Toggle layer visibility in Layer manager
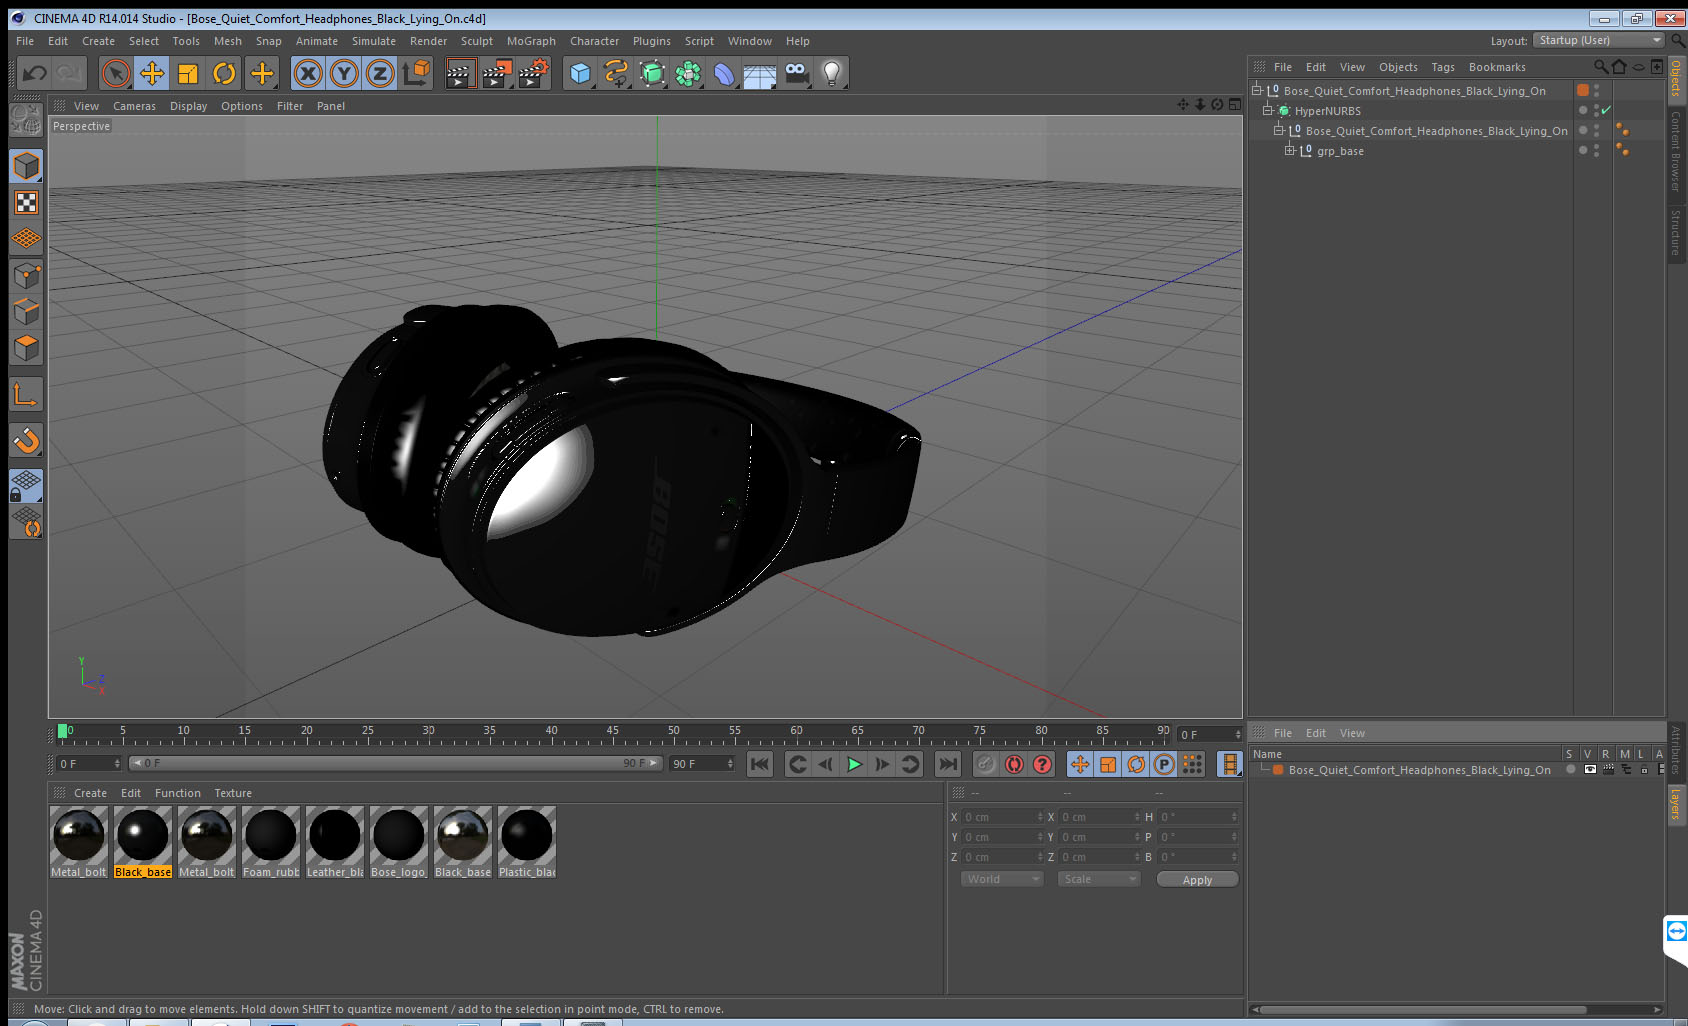 tap(1590, 770)
